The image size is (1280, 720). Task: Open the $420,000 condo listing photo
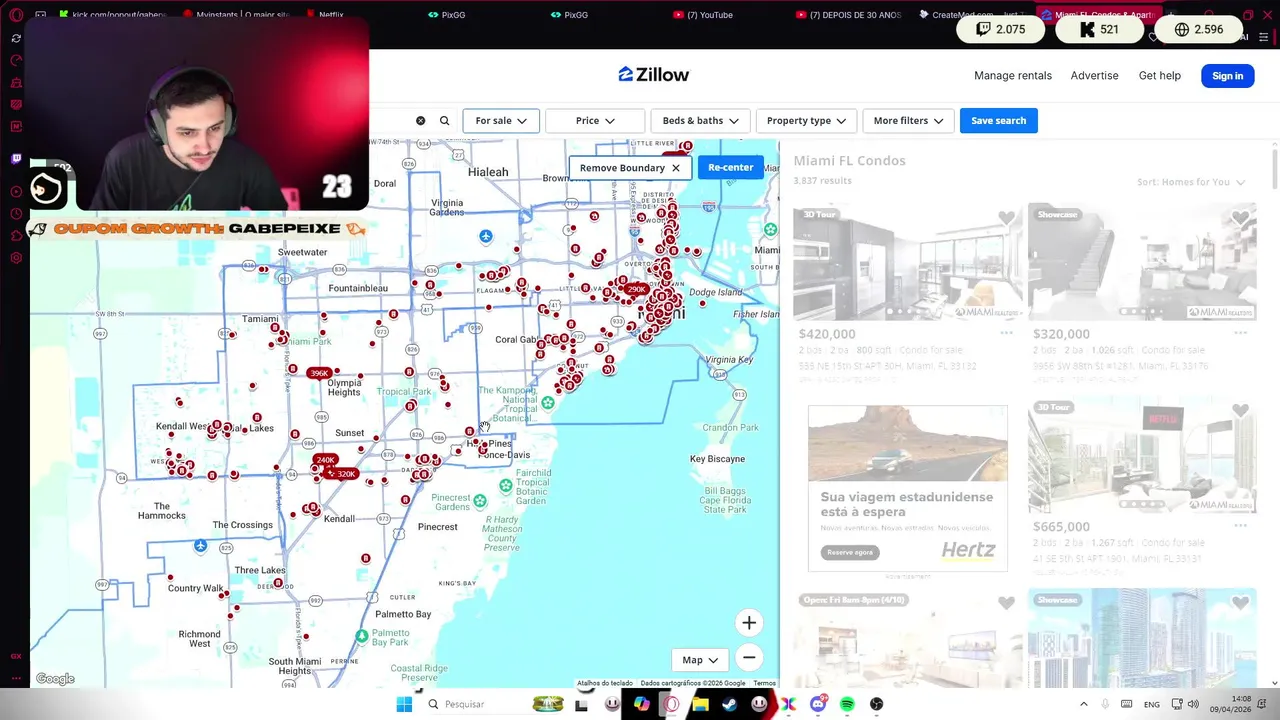click(x=907, y=262)
